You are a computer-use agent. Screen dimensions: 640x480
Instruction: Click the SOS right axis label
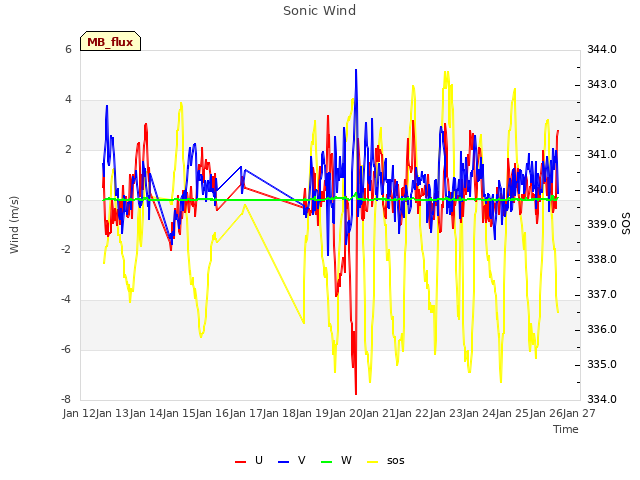[x=626, y=223]
